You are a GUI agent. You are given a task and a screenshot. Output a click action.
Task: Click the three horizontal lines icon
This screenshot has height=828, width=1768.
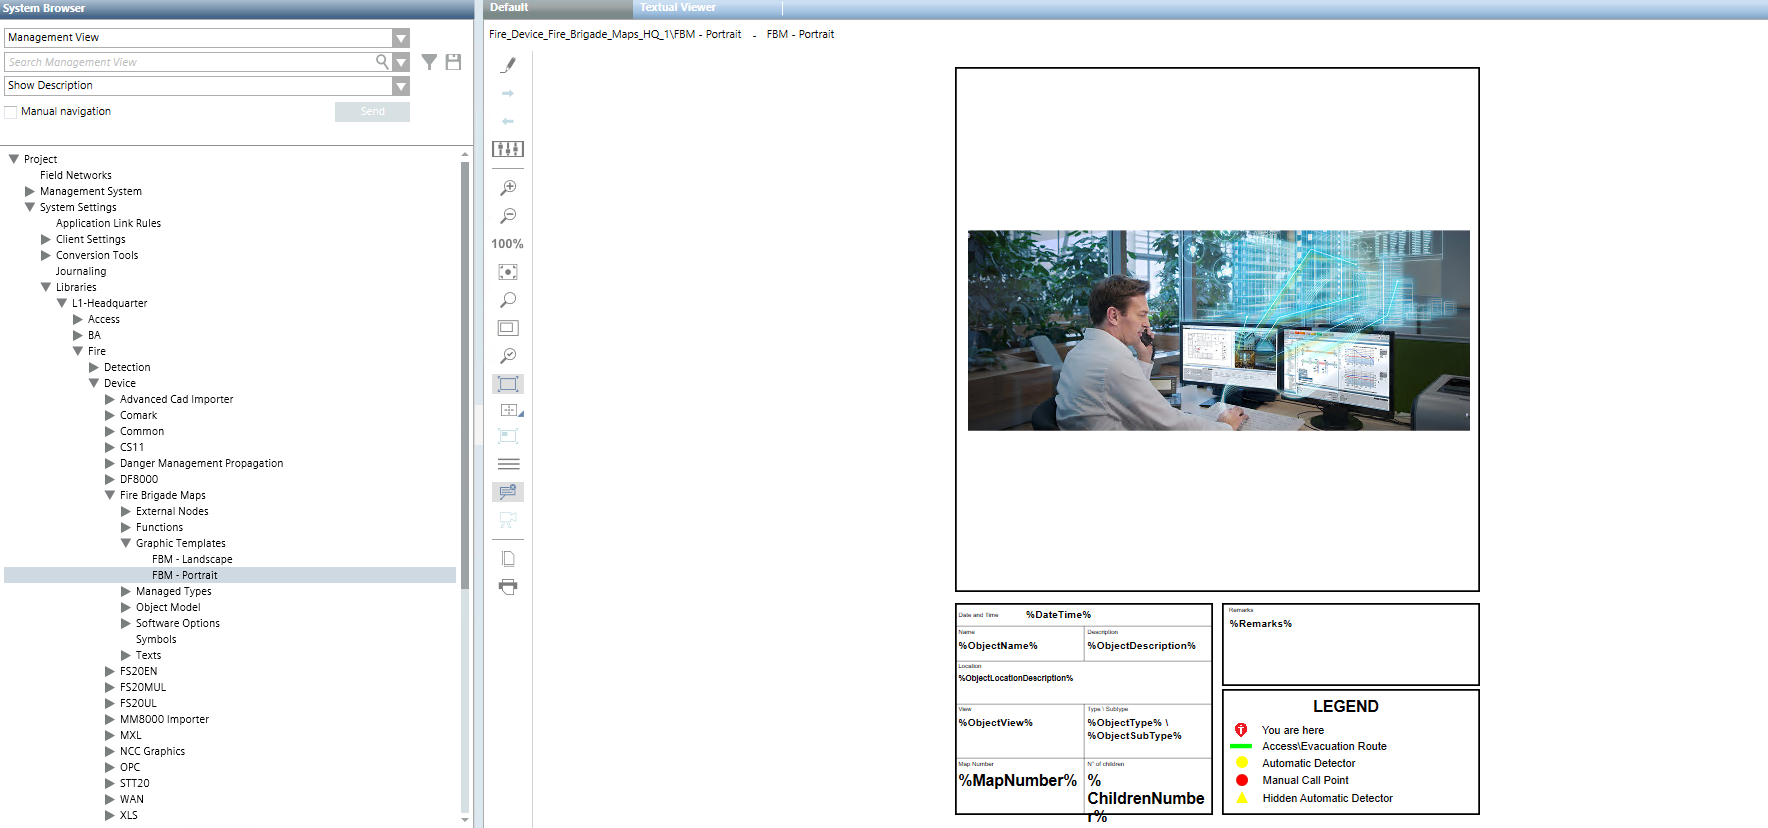[508, 464]
